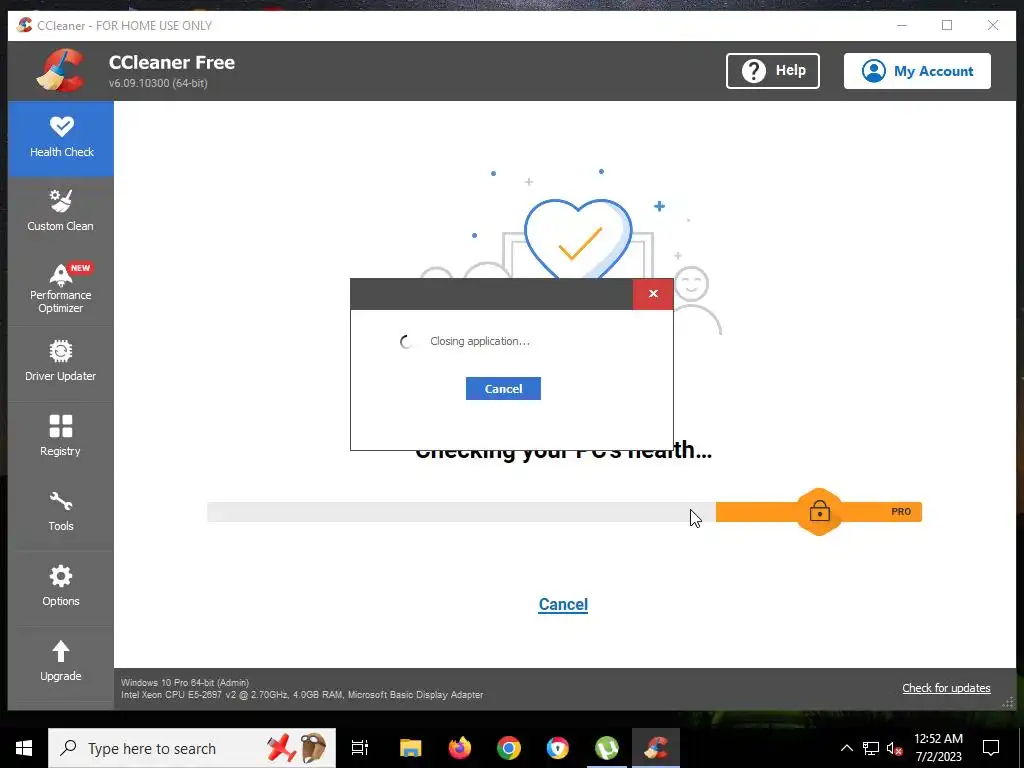
Task: Launch Google Chrome from taskbar
Action: [x=509, y=748]
